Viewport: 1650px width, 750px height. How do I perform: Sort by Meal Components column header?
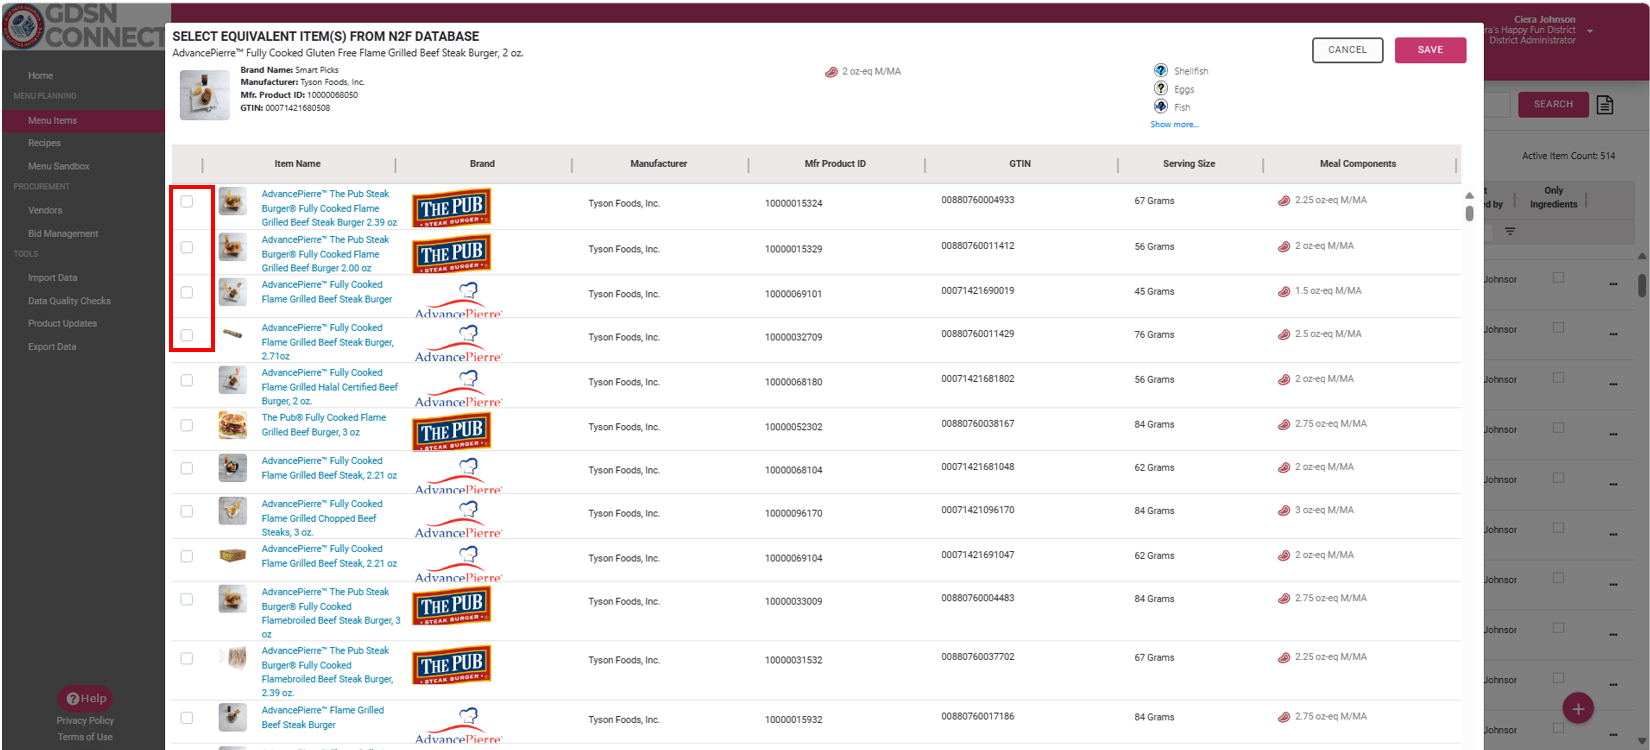point(1358,164)
